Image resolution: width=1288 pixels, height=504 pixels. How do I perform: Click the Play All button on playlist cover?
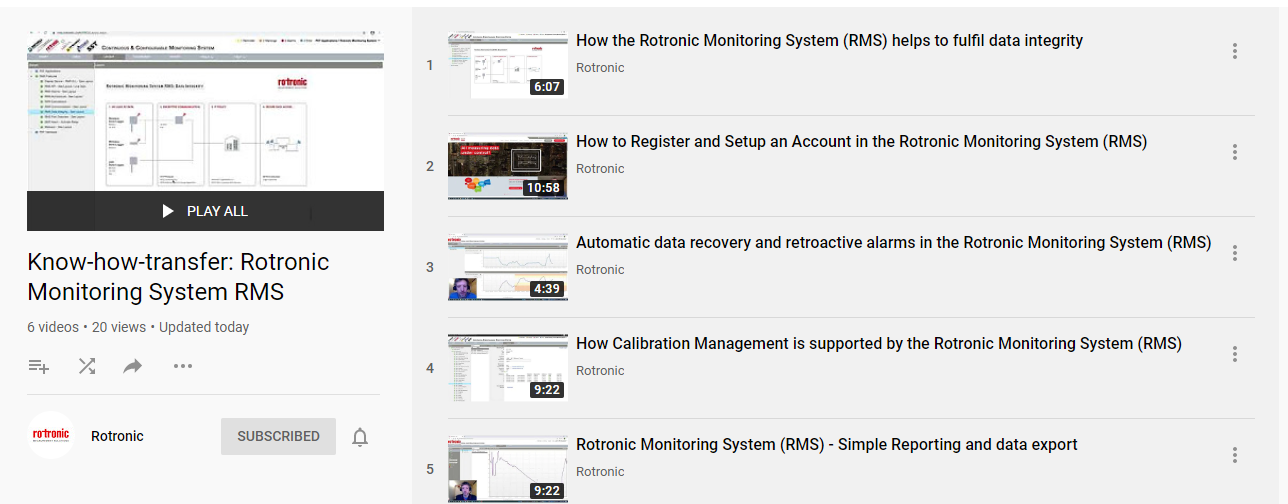point(205,211)
